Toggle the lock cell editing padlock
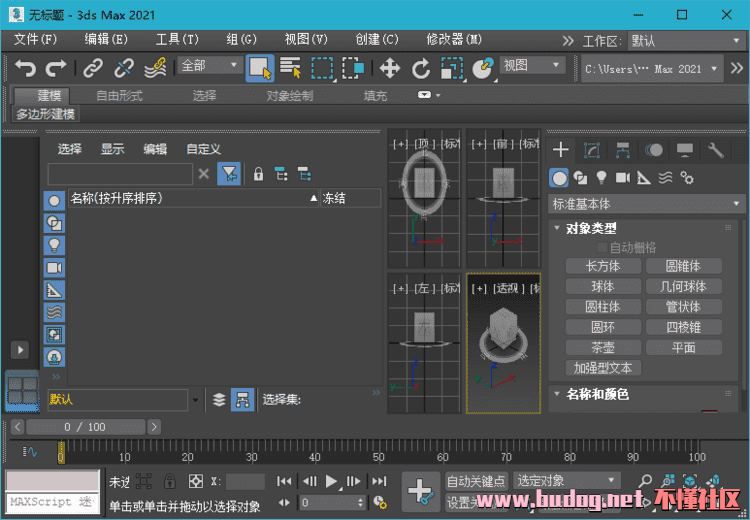The image size is (750, 520). coord(258,174)
